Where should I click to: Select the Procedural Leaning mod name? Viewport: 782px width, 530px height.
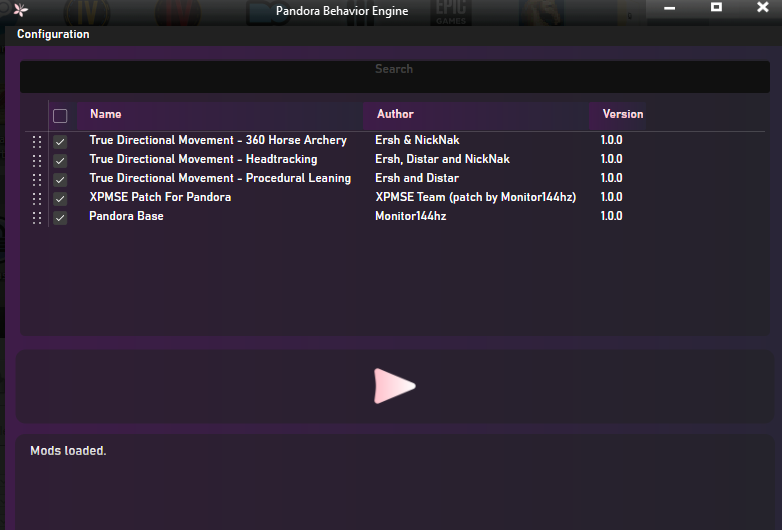coord(220,178)
